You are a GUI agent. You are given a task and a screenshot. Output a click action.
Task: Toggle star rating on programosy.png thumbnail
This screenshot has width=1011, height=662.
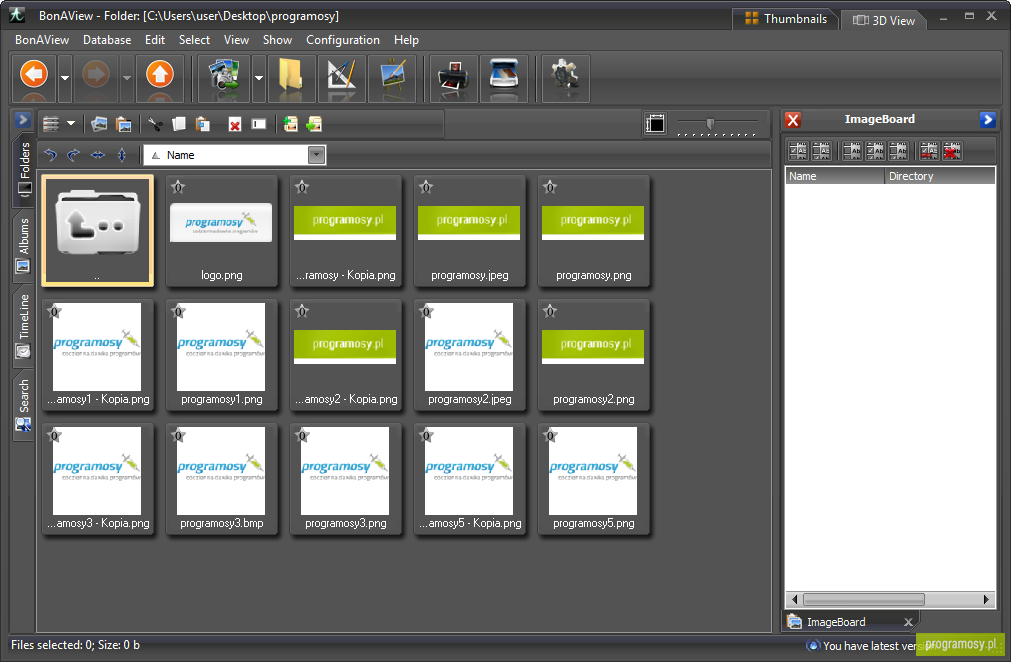[550, 188]
